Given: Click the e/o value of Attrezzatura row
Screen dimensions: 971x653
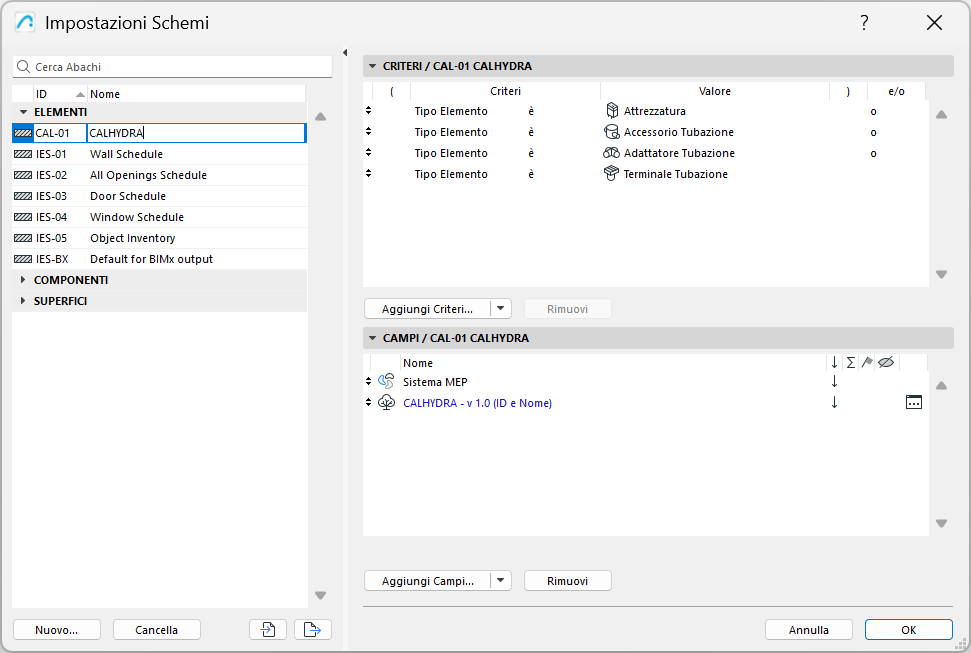Looking at the screenshot, I should pos(873,112).
